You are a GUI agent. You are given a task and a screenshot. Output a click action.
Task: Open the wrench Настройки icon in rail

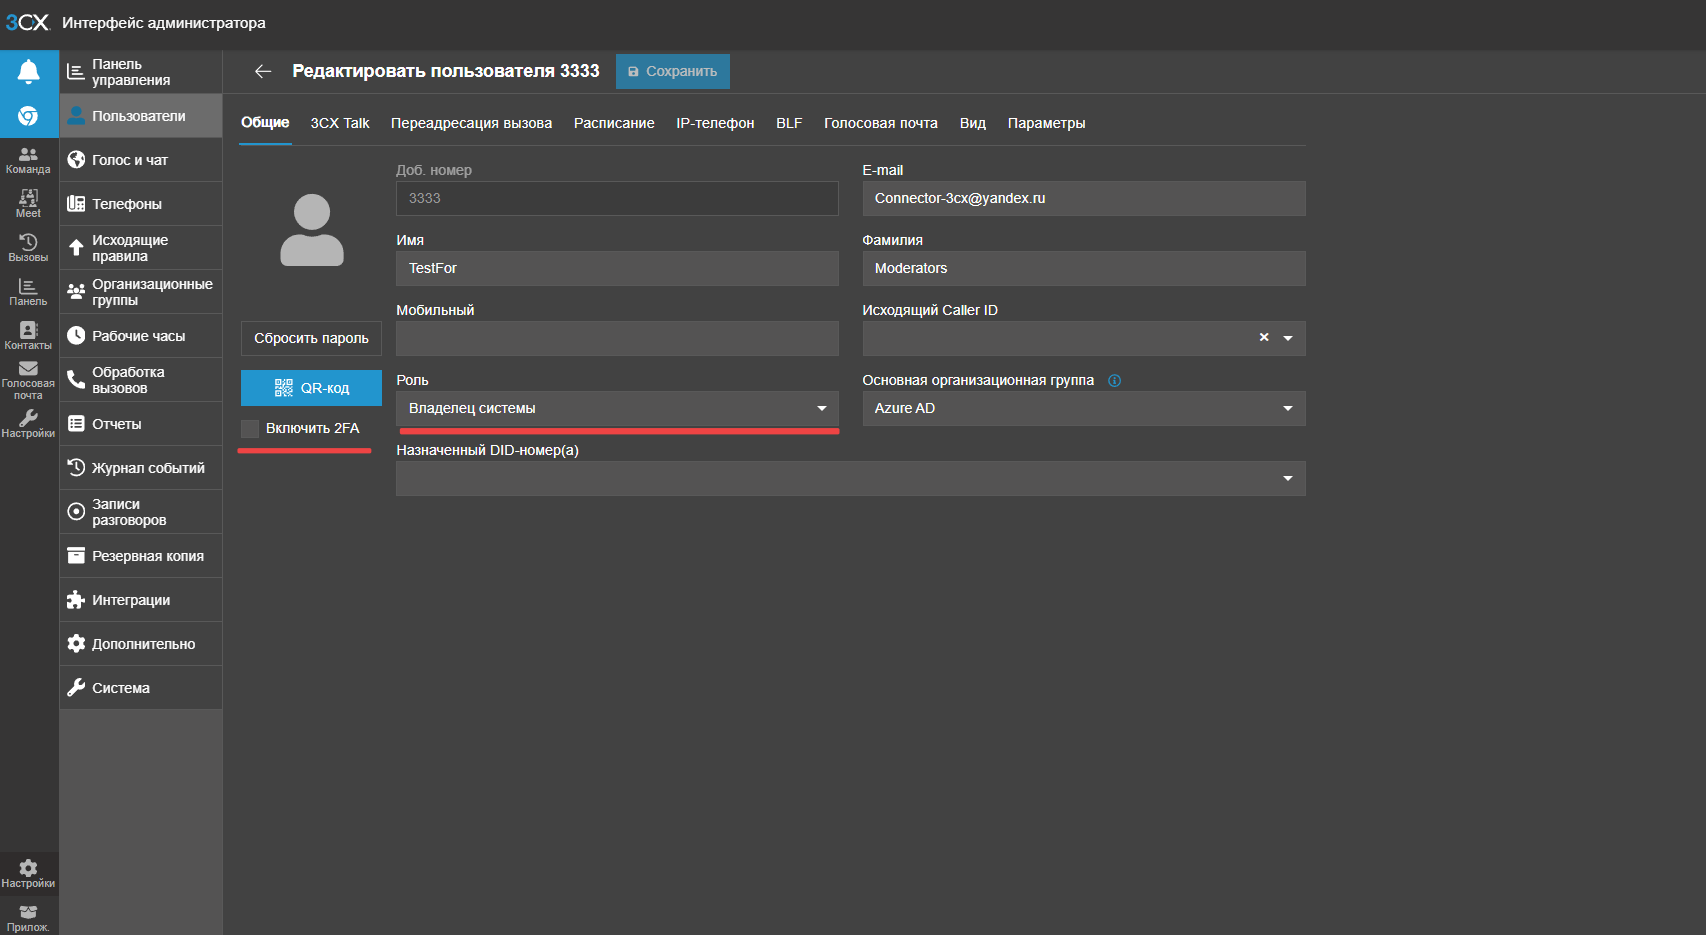[x=28, y=424]
